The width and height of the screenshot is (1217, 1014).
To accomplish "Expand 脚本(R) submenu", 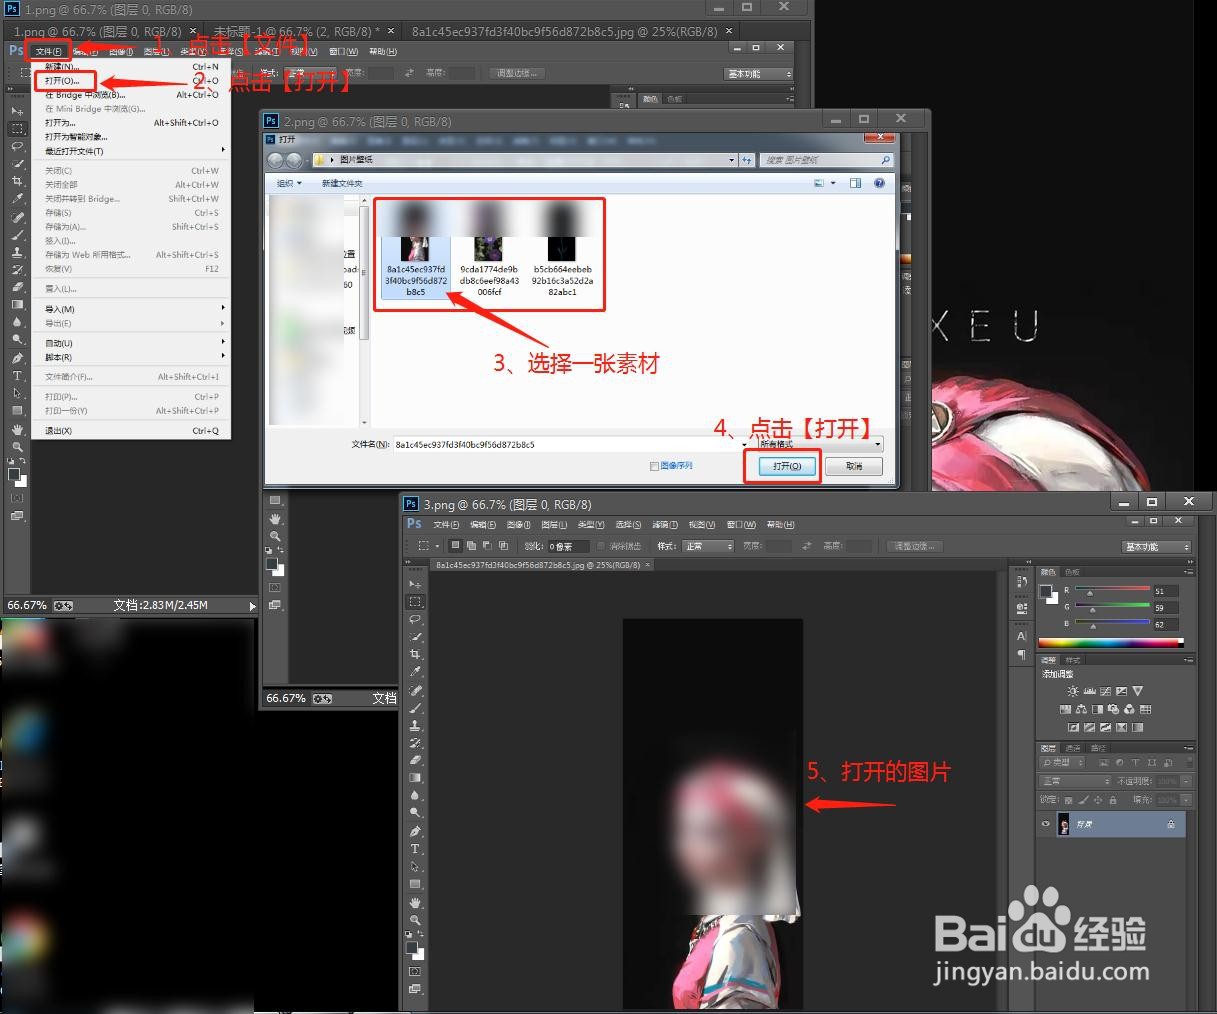I will coord(133,357).
